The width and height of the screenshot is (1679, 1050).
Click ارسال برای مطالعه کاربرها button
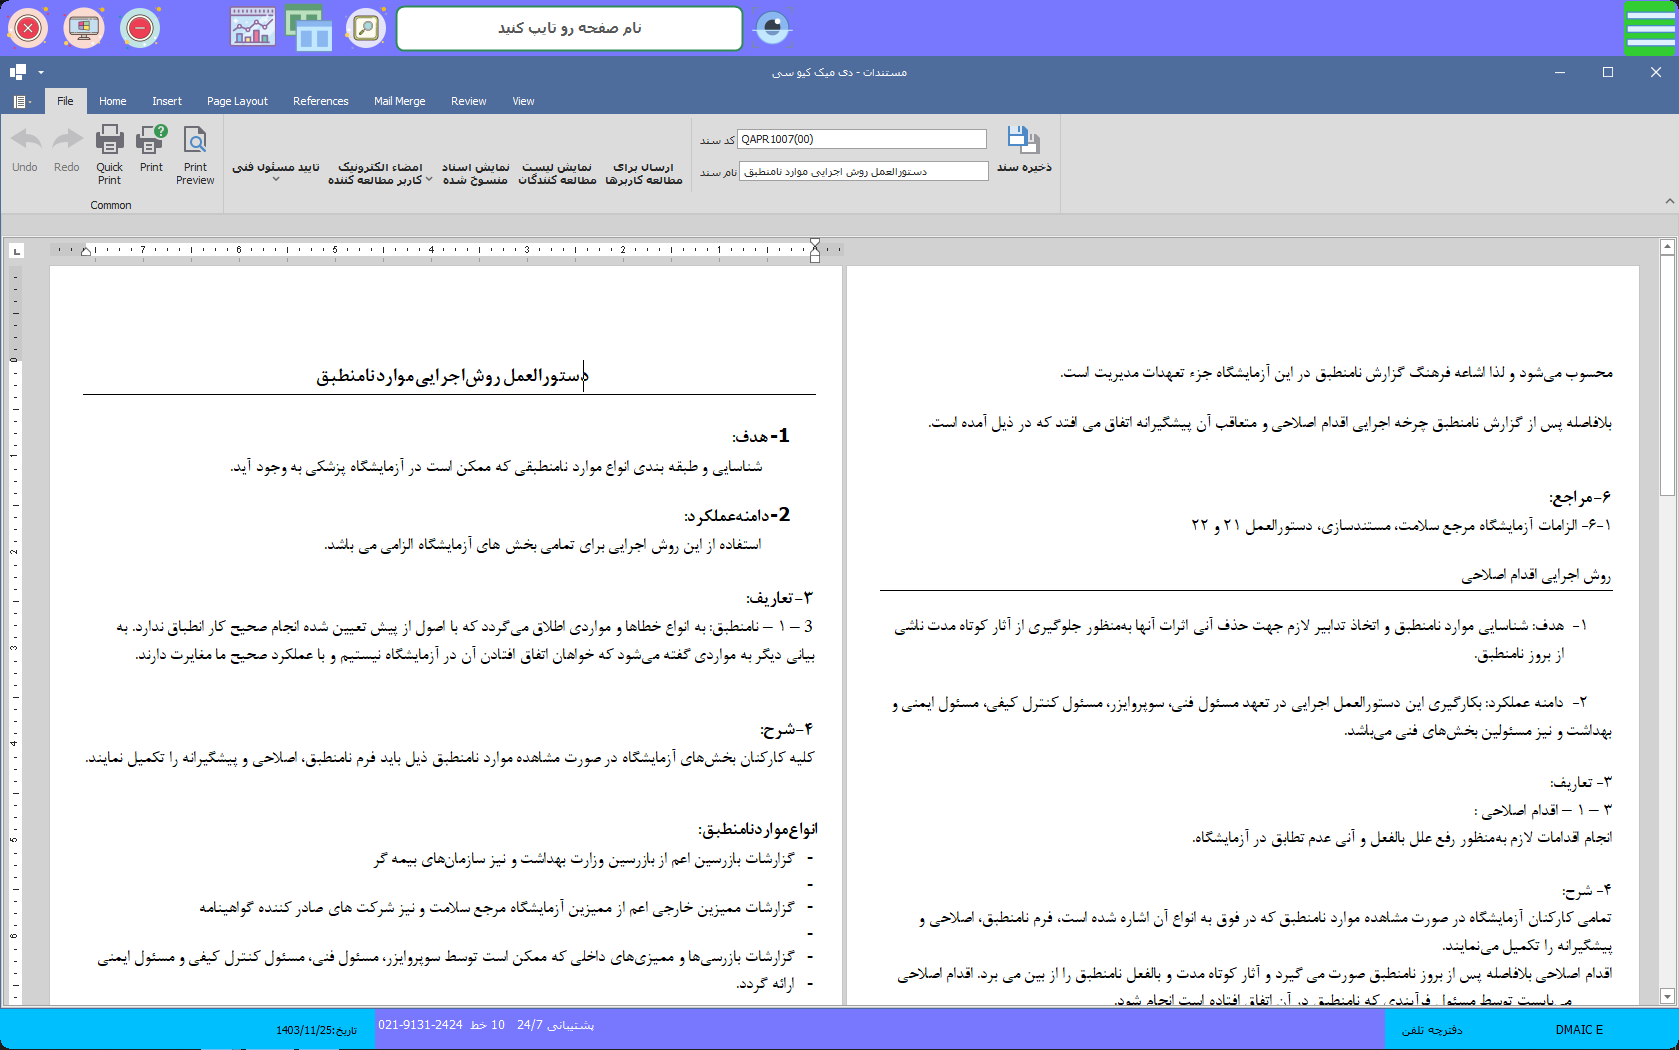tap(643, 173)
